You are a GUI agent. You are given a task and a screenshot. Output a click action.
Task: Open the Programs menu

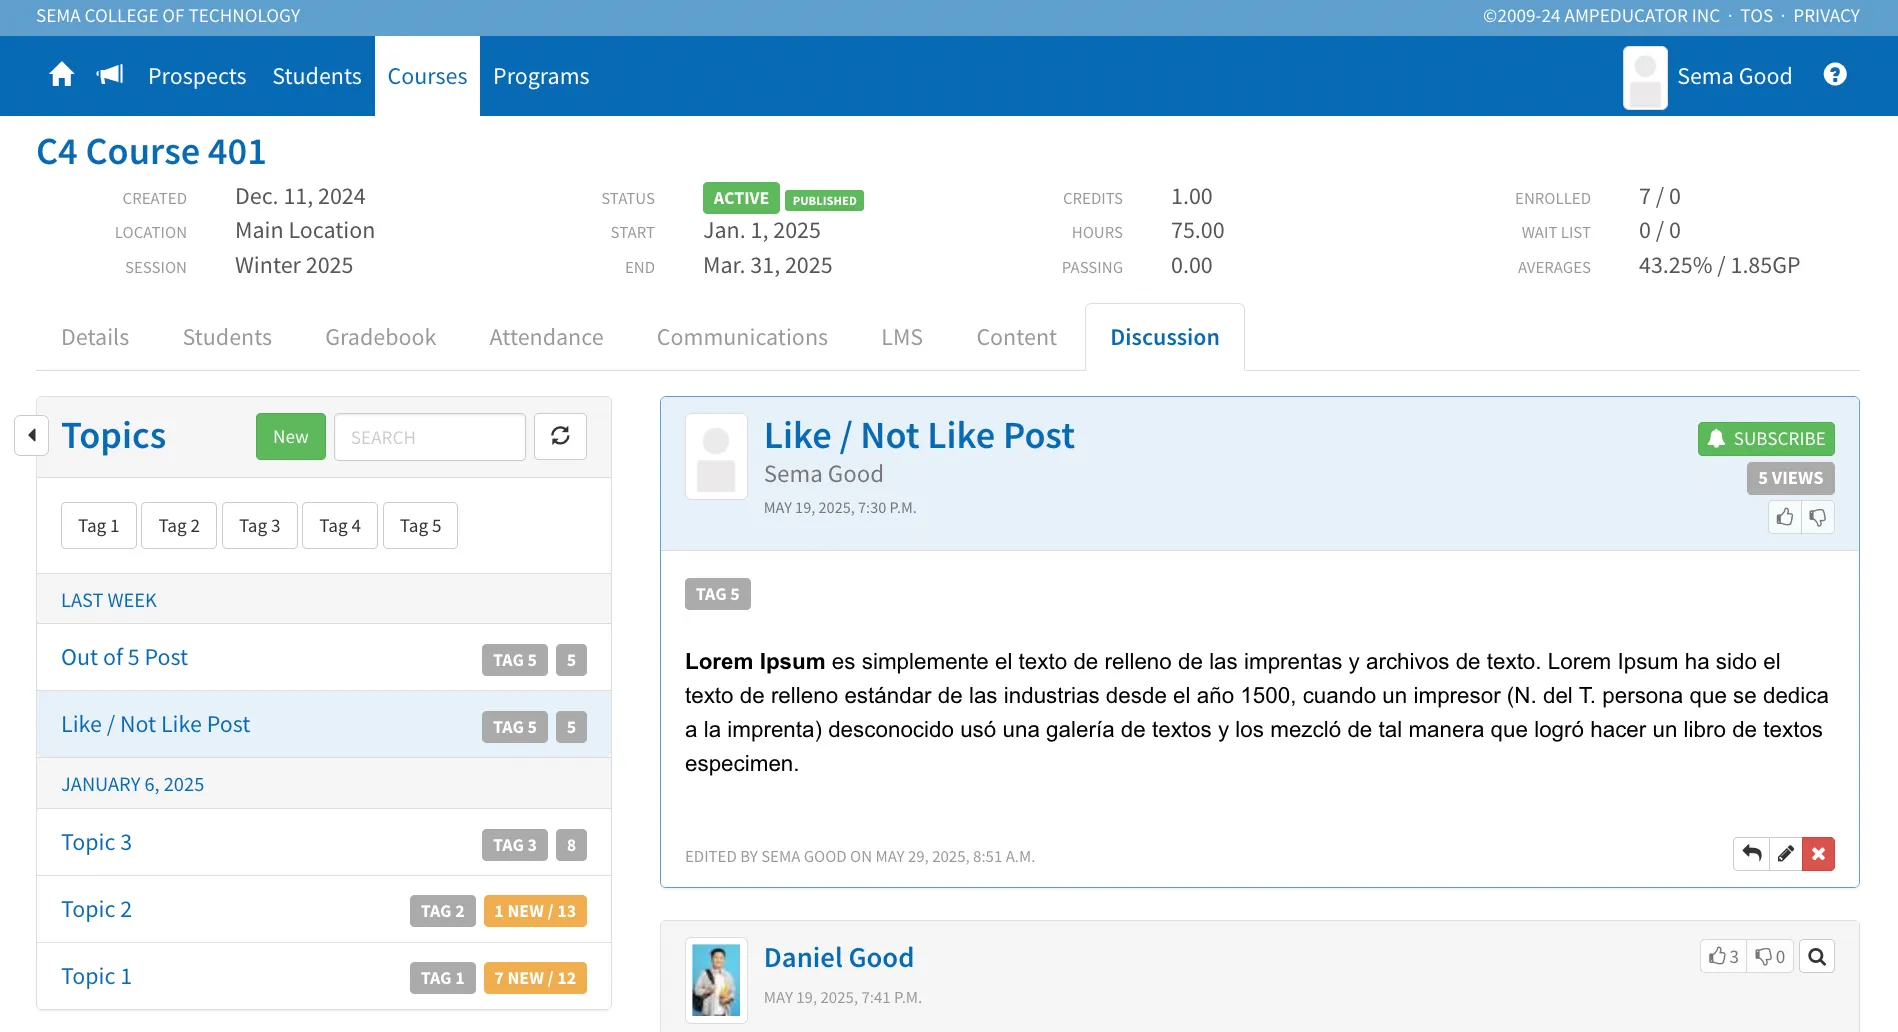coord(541,76)
